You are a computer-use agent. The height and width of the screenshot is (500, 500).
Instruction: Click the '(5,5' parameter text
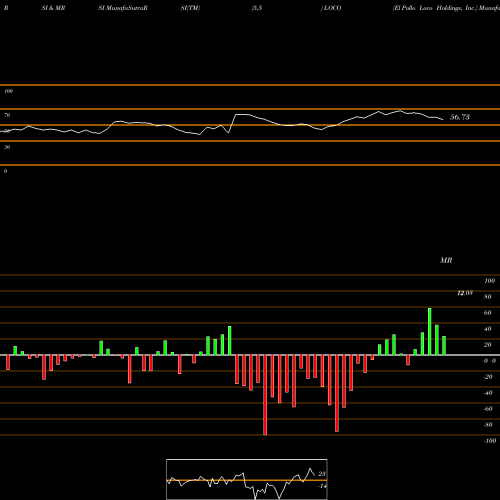[257, 8]
